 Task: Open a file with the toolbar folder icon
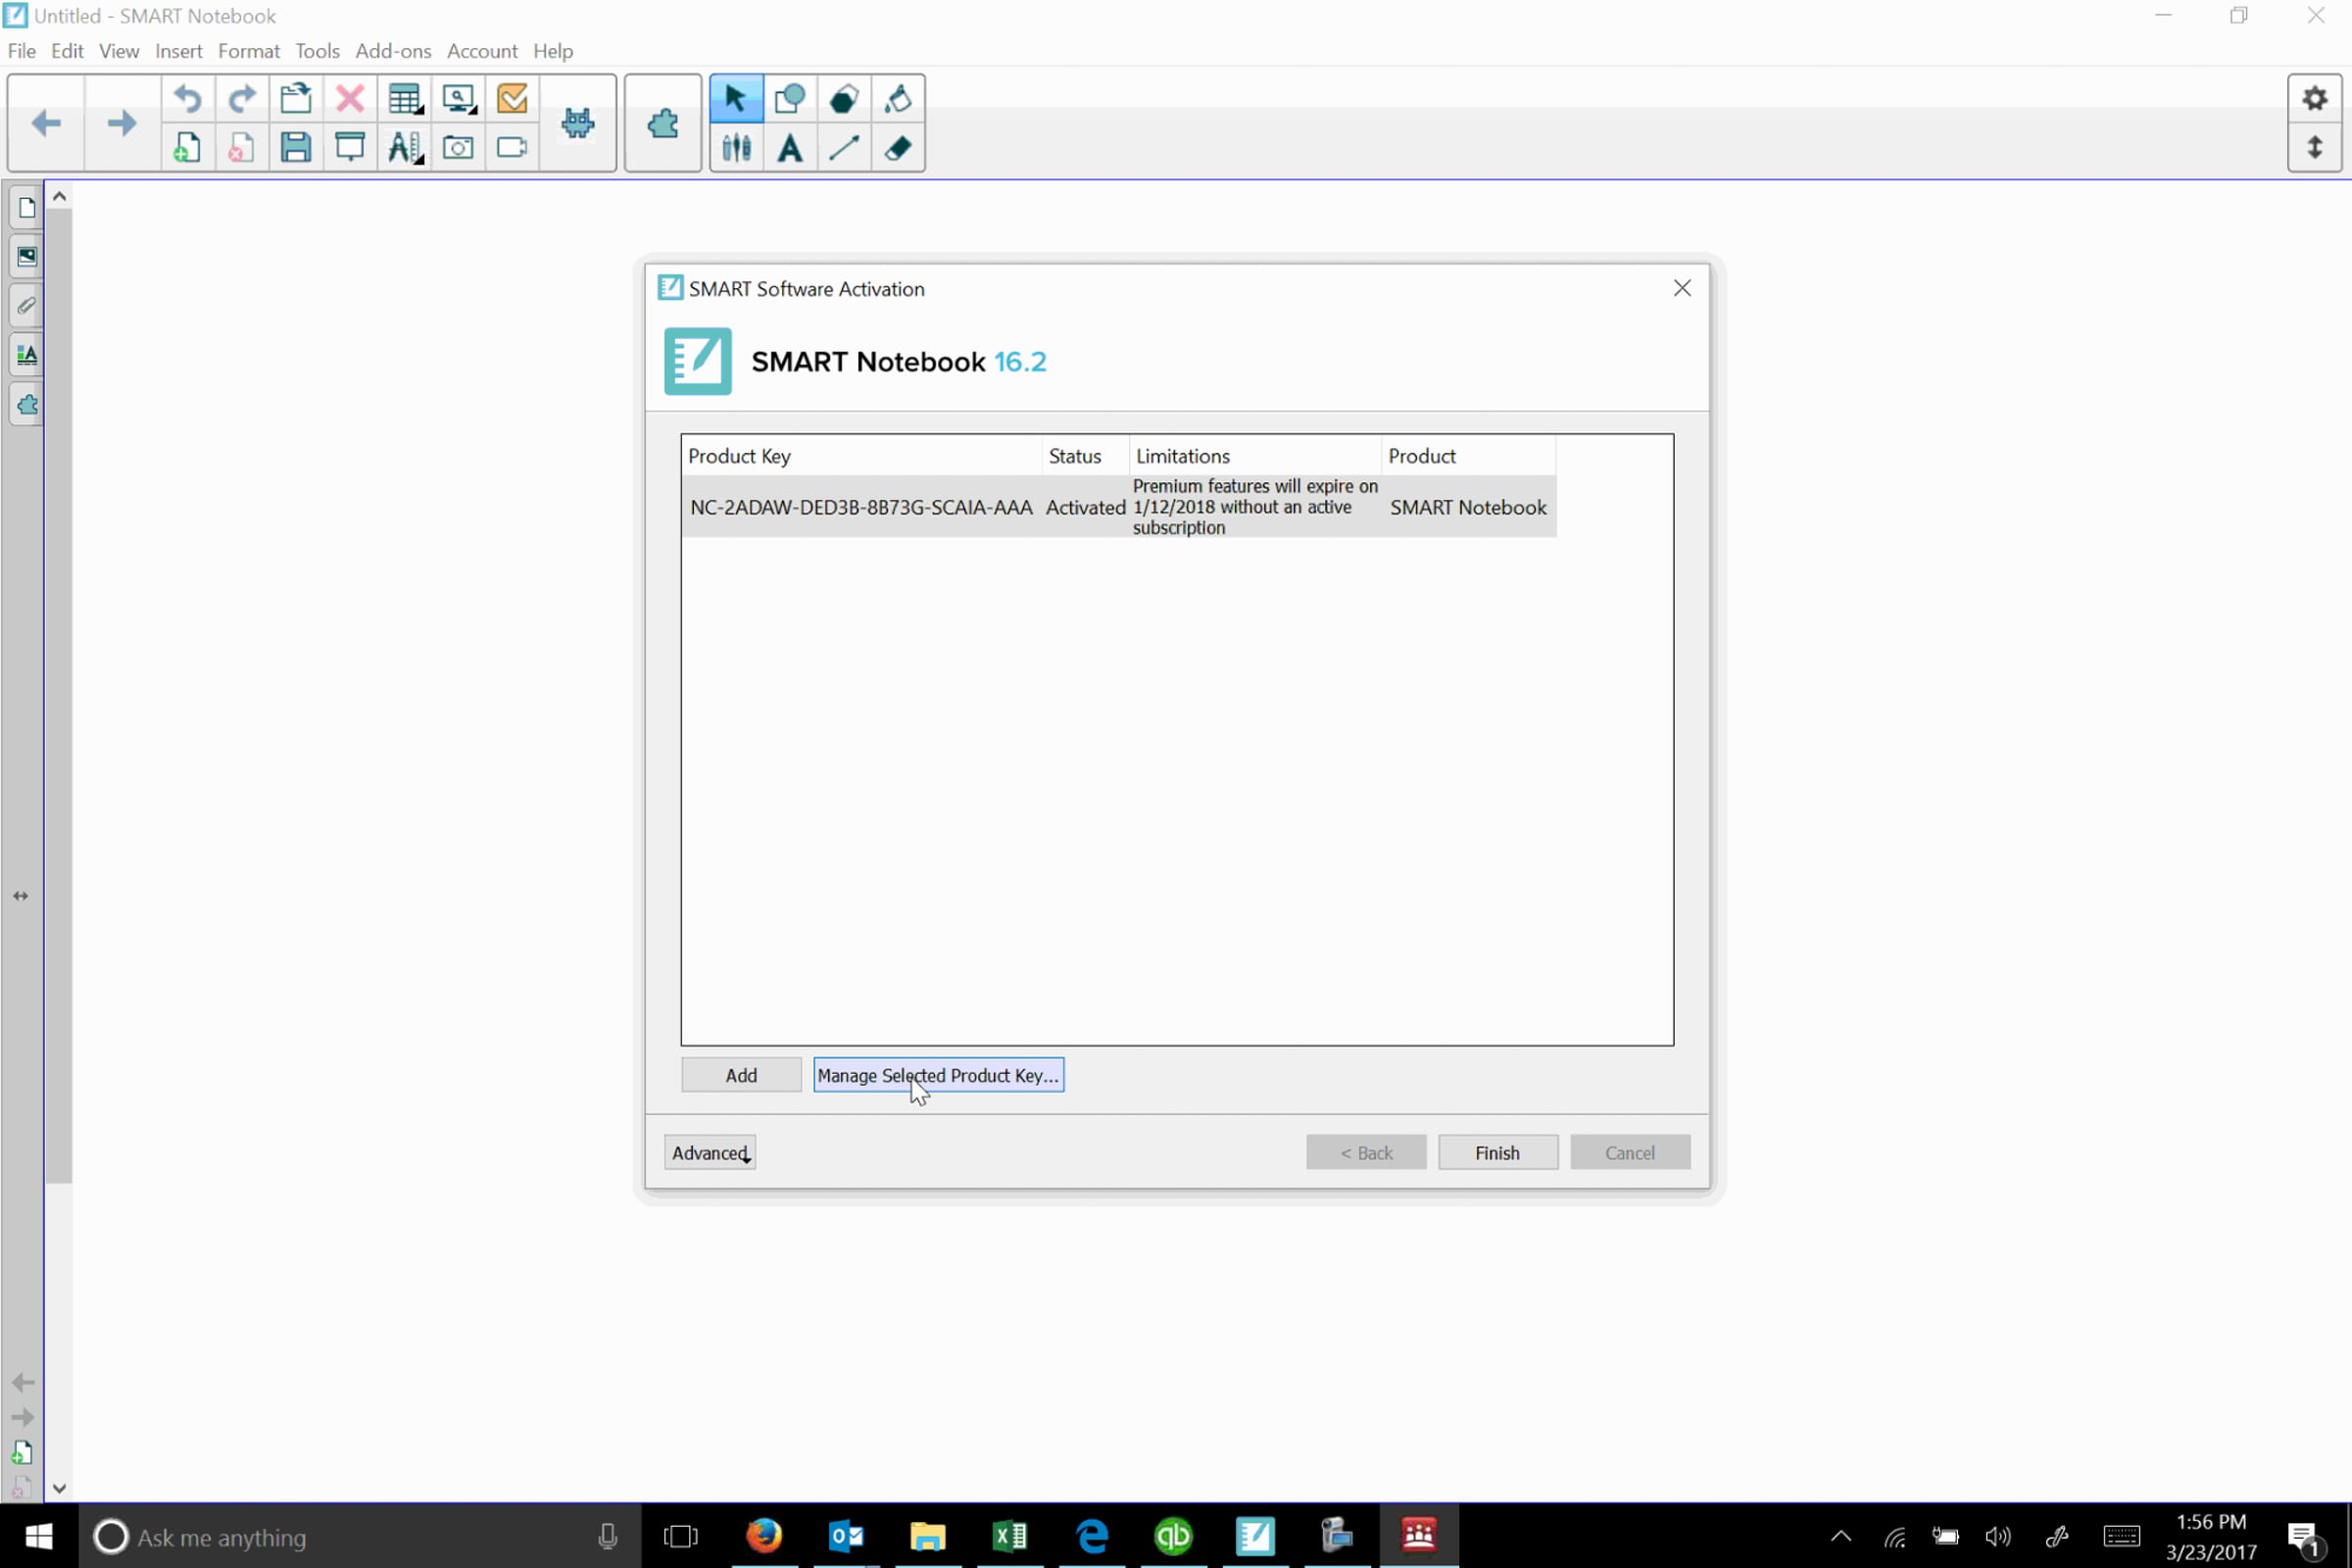pos(296,98)
